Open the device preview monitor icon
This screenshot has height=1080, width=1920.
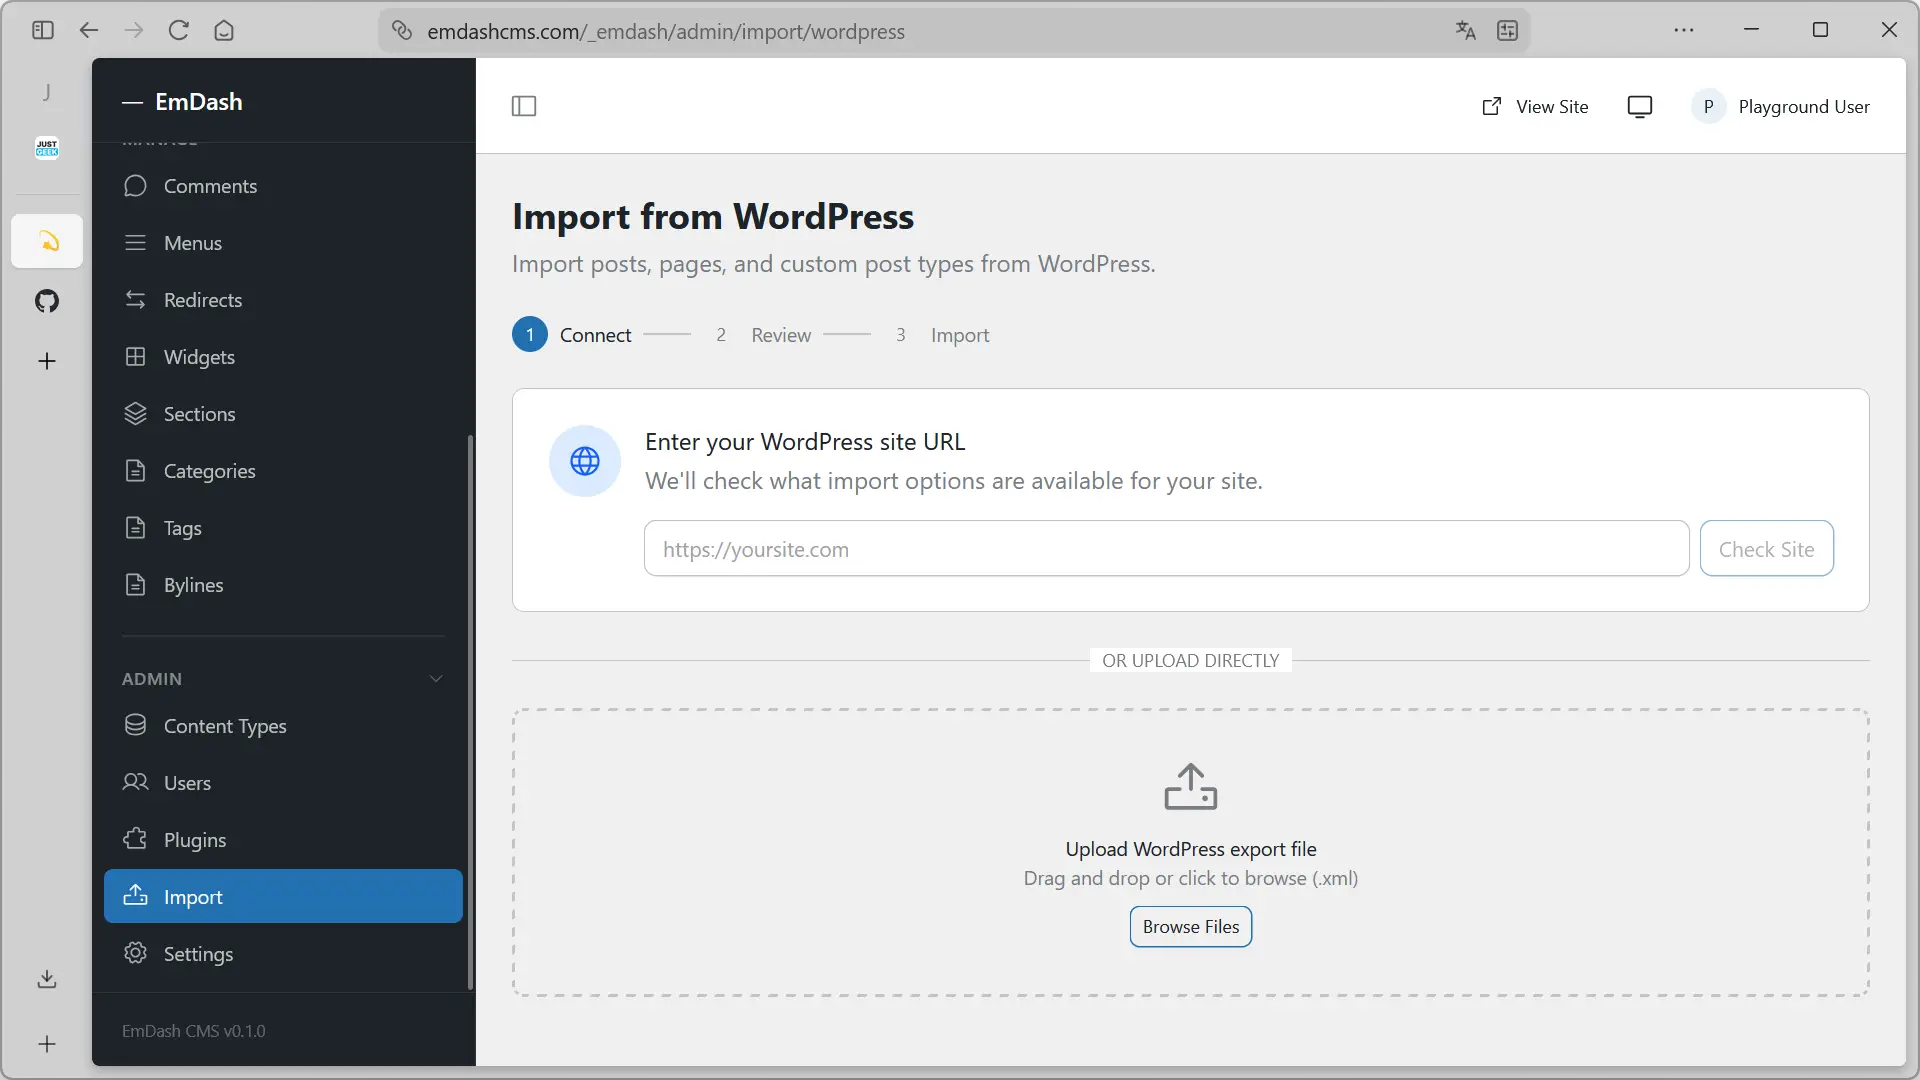(x=1640, y=107)
